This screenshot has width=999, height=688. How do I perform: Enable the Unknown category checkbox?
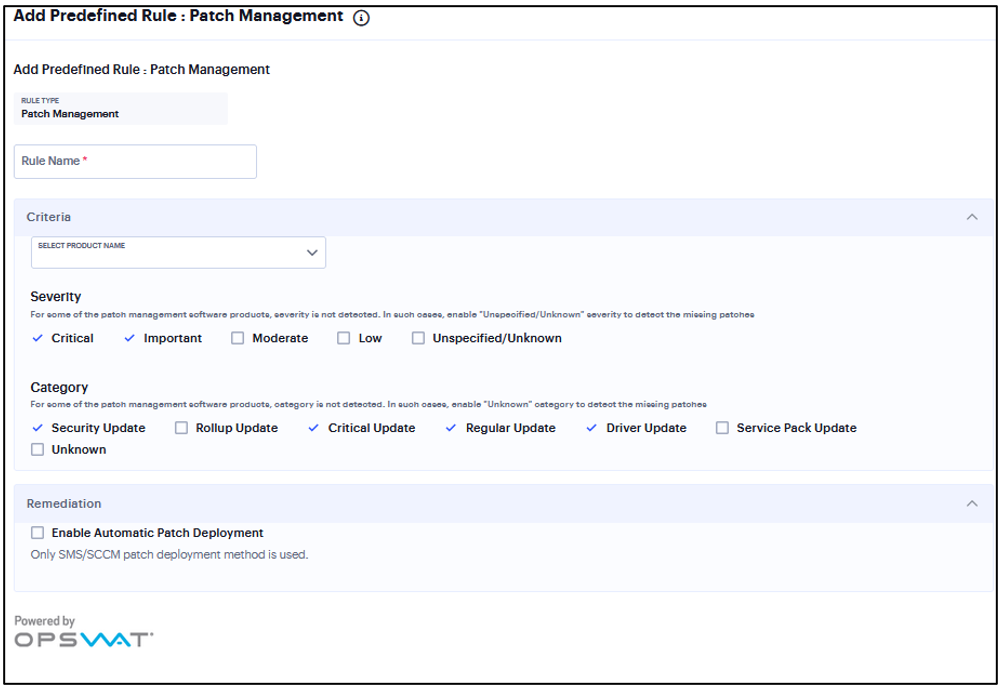click(x=37, y=449)
